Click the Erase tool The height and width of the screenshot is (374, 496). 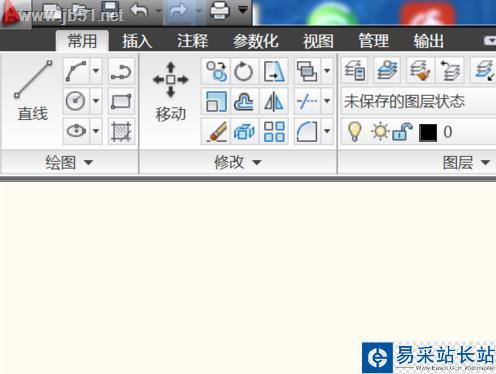[216, 131]
